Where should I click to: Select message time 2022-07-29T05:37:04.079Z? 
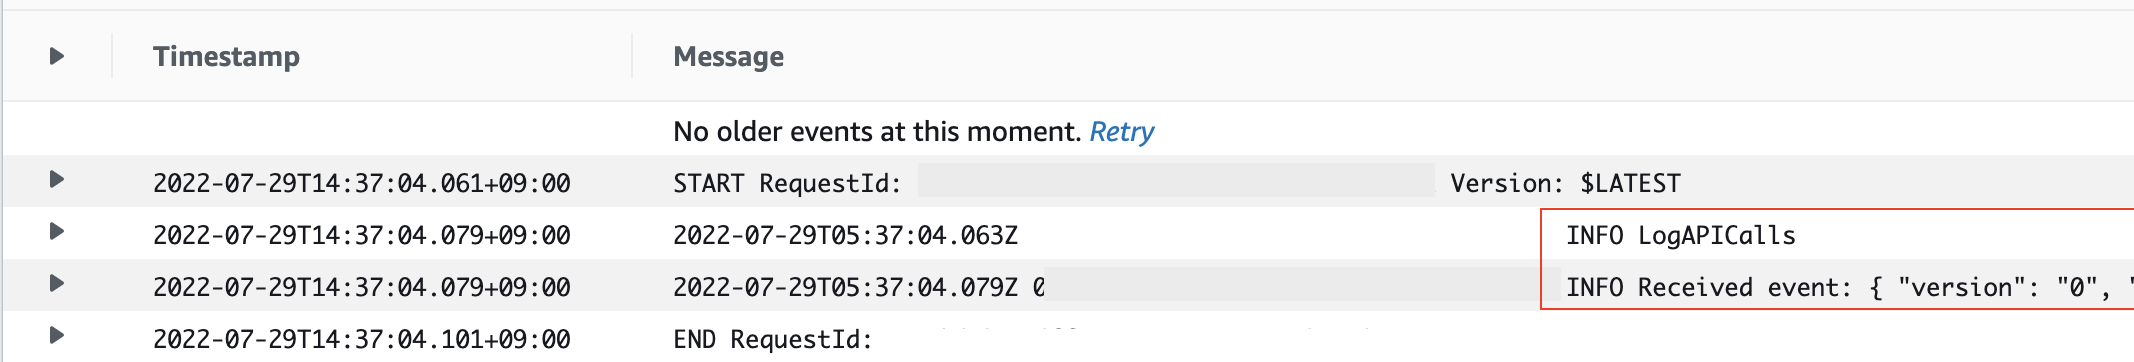click(x=845, y=288)
